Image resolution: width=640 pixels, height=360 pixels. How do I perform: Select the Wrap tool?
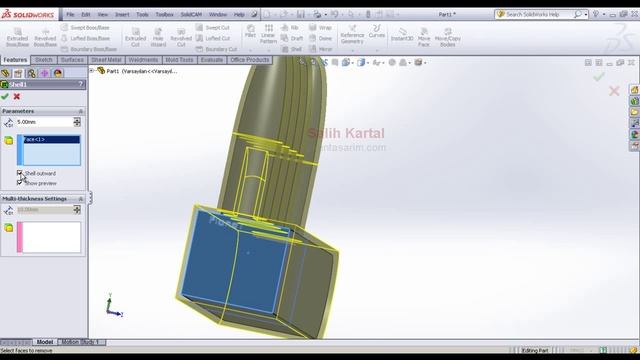320,28
